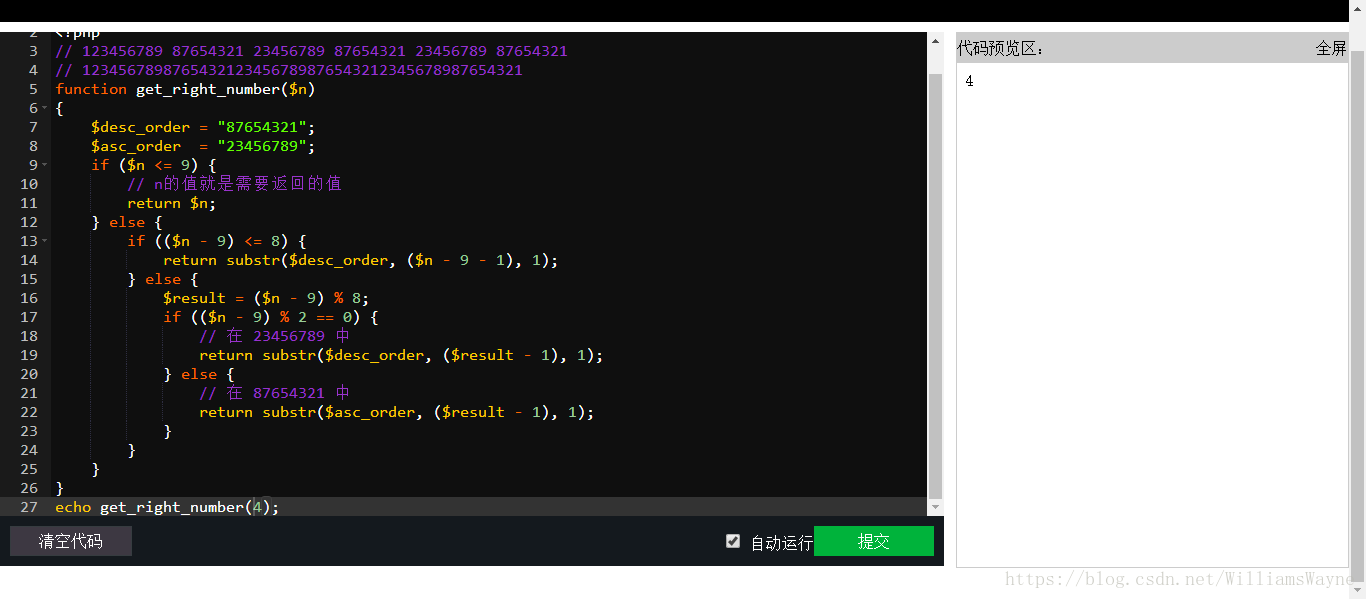This screenshot has width=1366, height=599.
Task: Click the page scrollbar down arrow
Action: 1358,591
